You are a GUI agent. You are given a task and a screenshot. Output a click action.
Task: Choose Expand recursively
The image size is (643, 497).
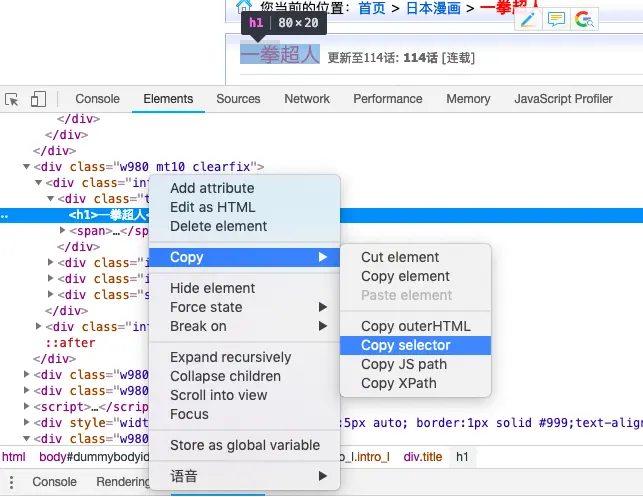[245, 357]
